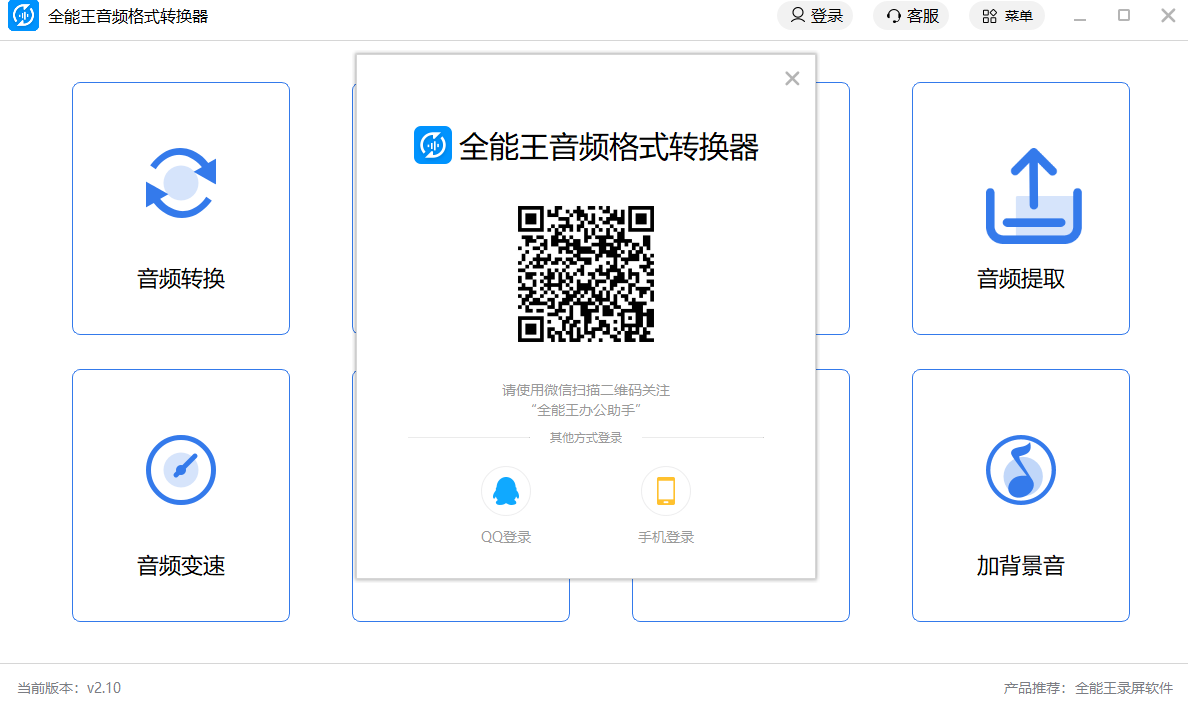Contact support via the 客服 button

tap(911, 16)
